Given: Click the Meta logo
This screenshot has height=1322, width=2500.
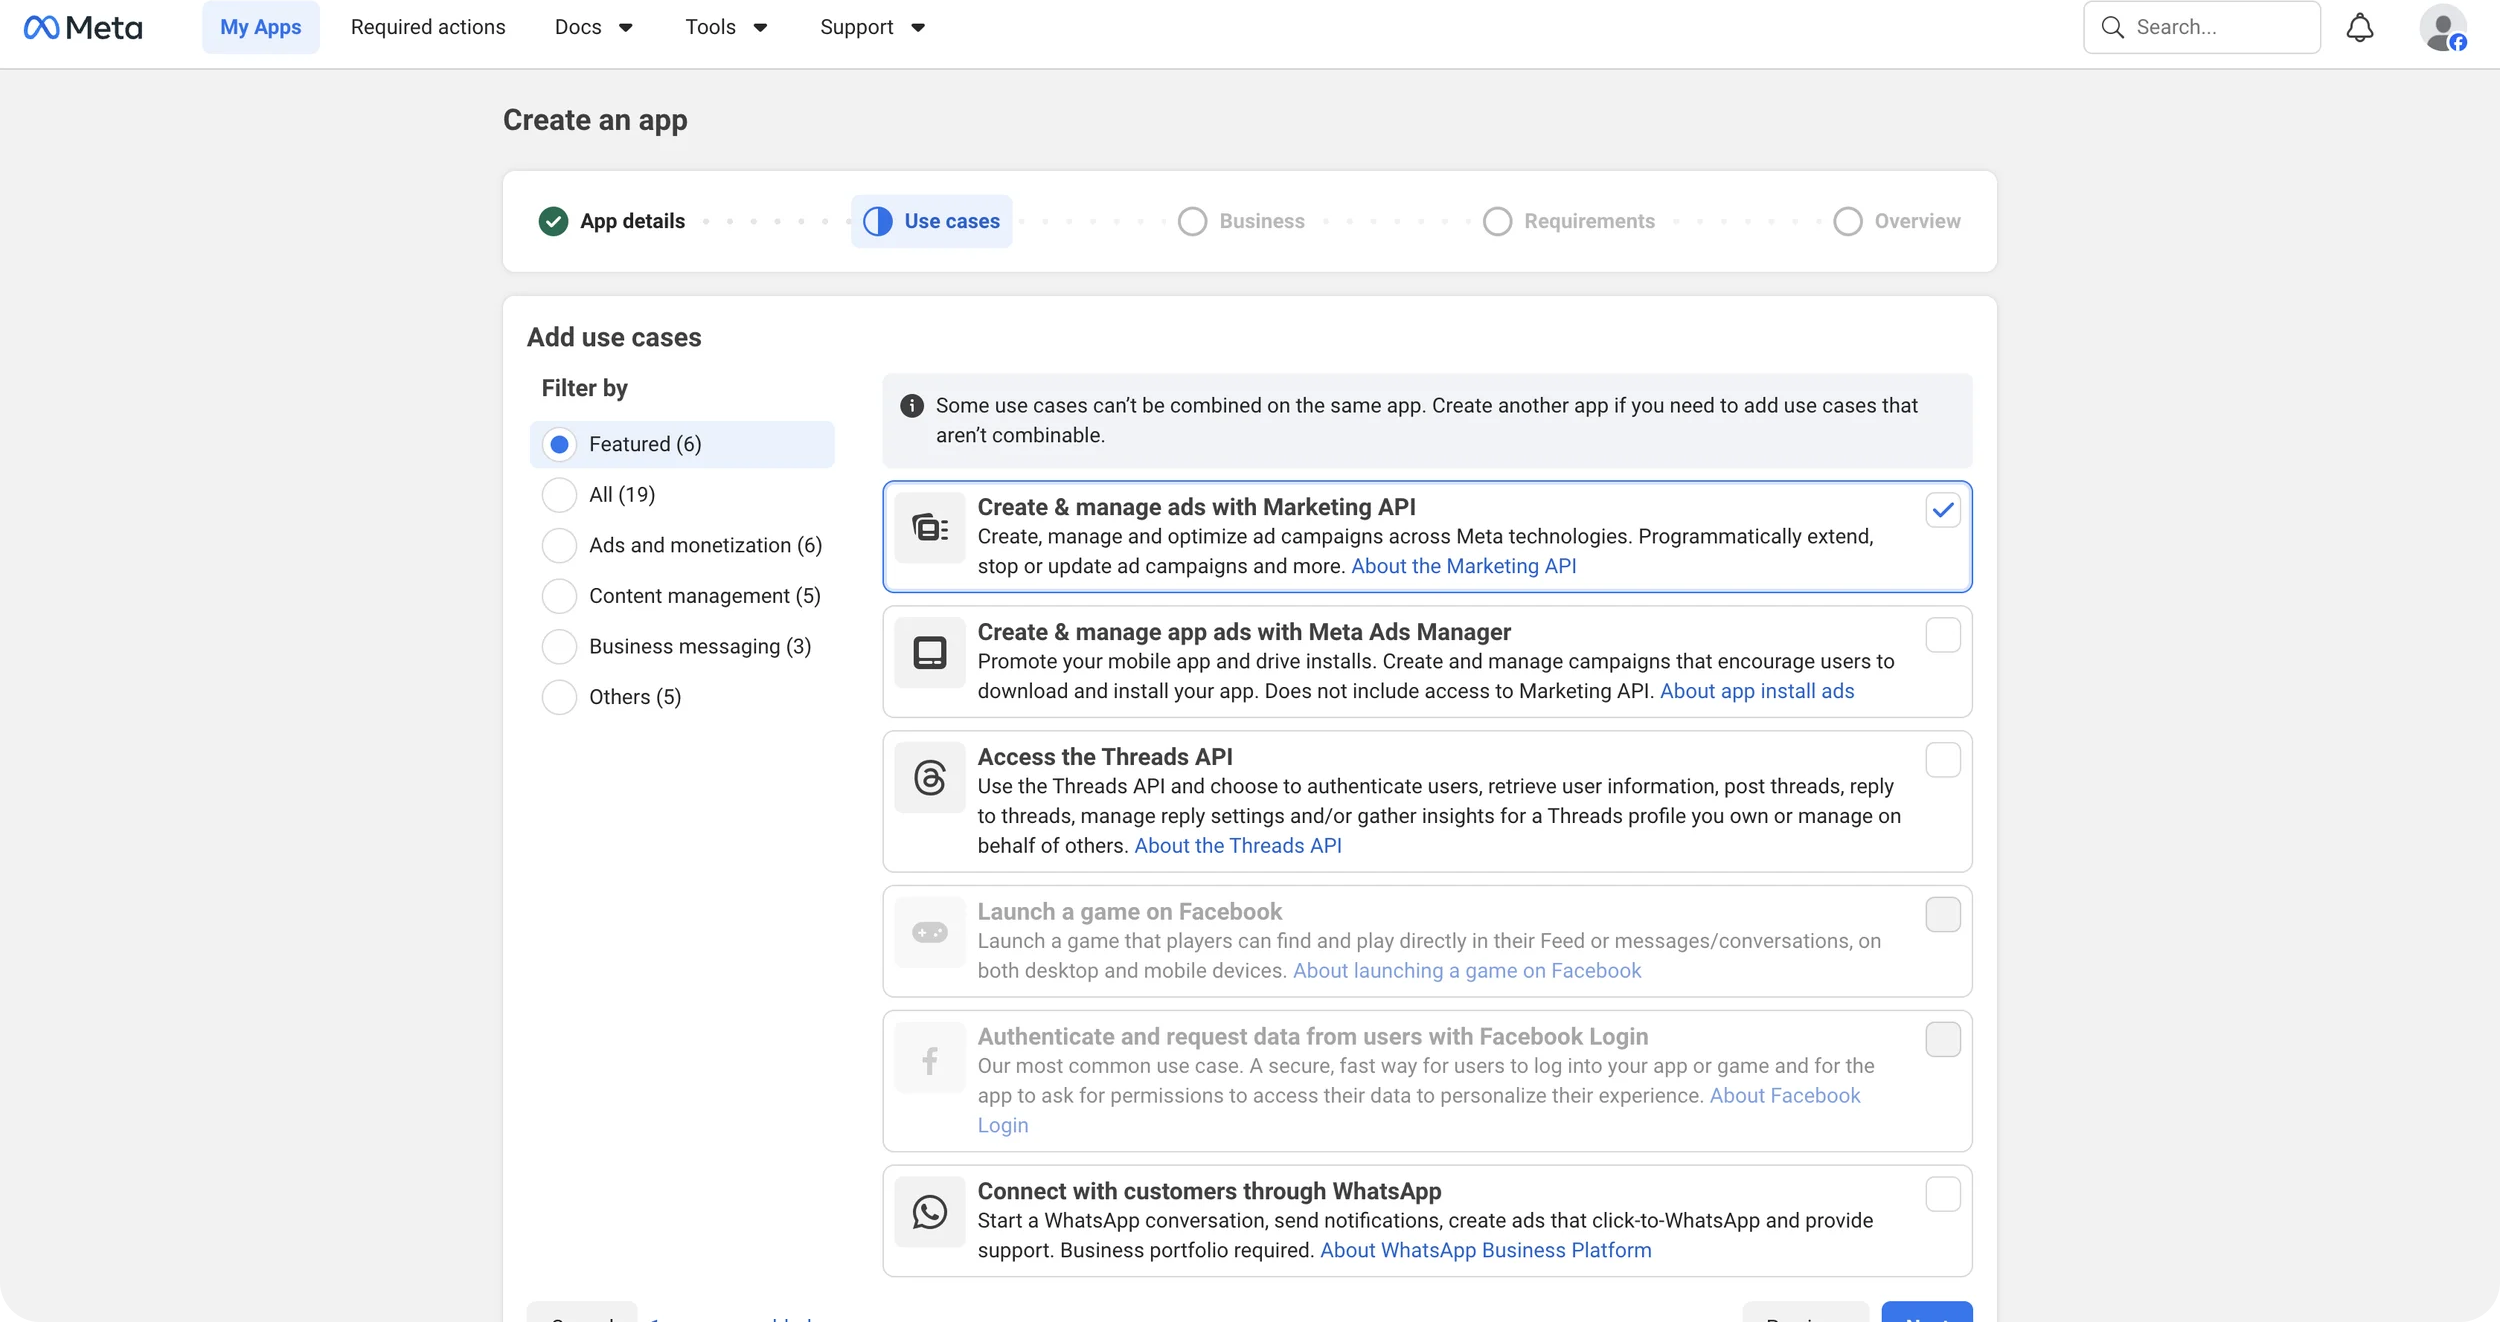Looking at the screenshot, I should pos(83,27).
